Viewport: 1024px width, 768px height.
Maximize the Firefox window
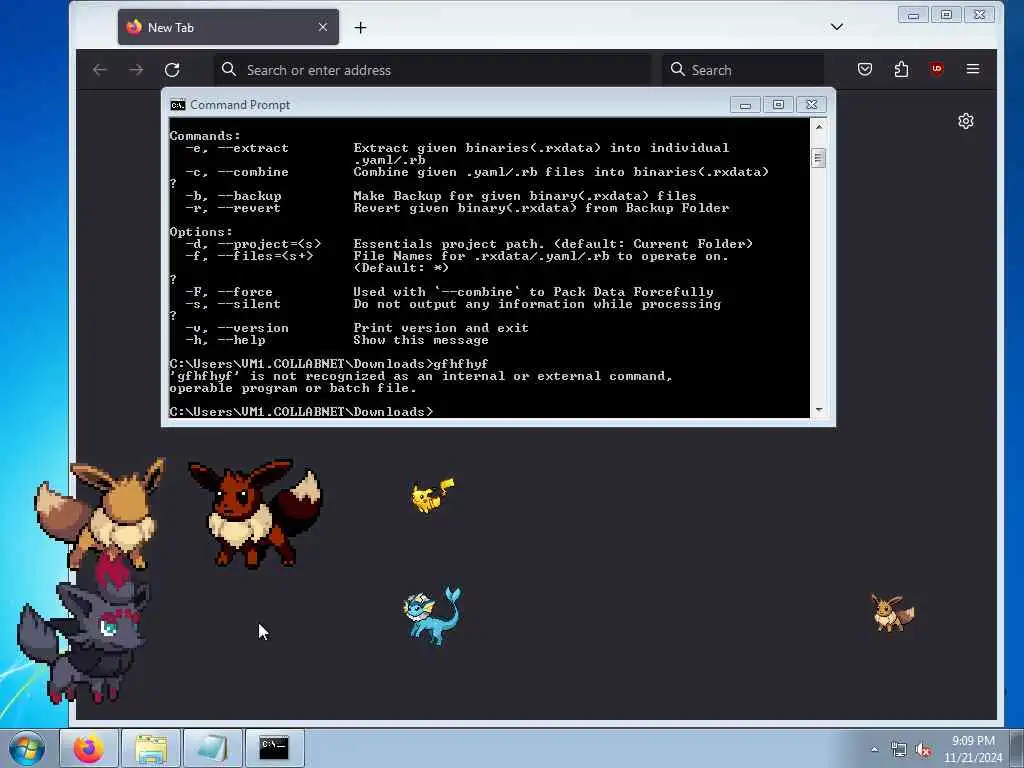coord(946,14)
